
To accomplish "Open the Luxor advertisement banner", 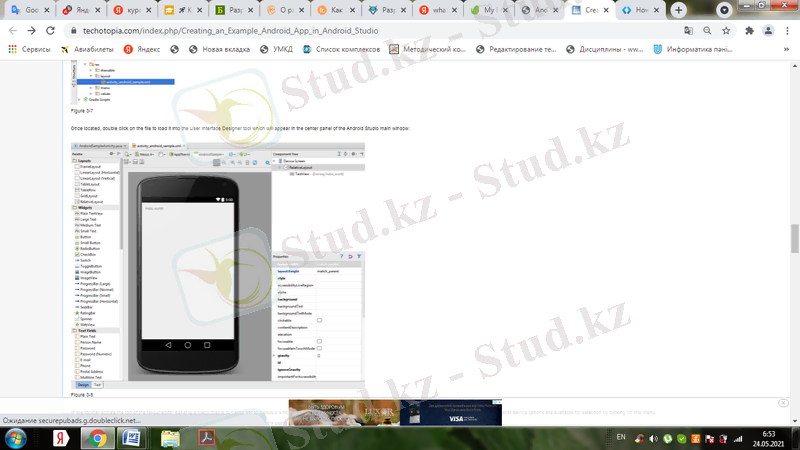I will (x=344, y=412).
